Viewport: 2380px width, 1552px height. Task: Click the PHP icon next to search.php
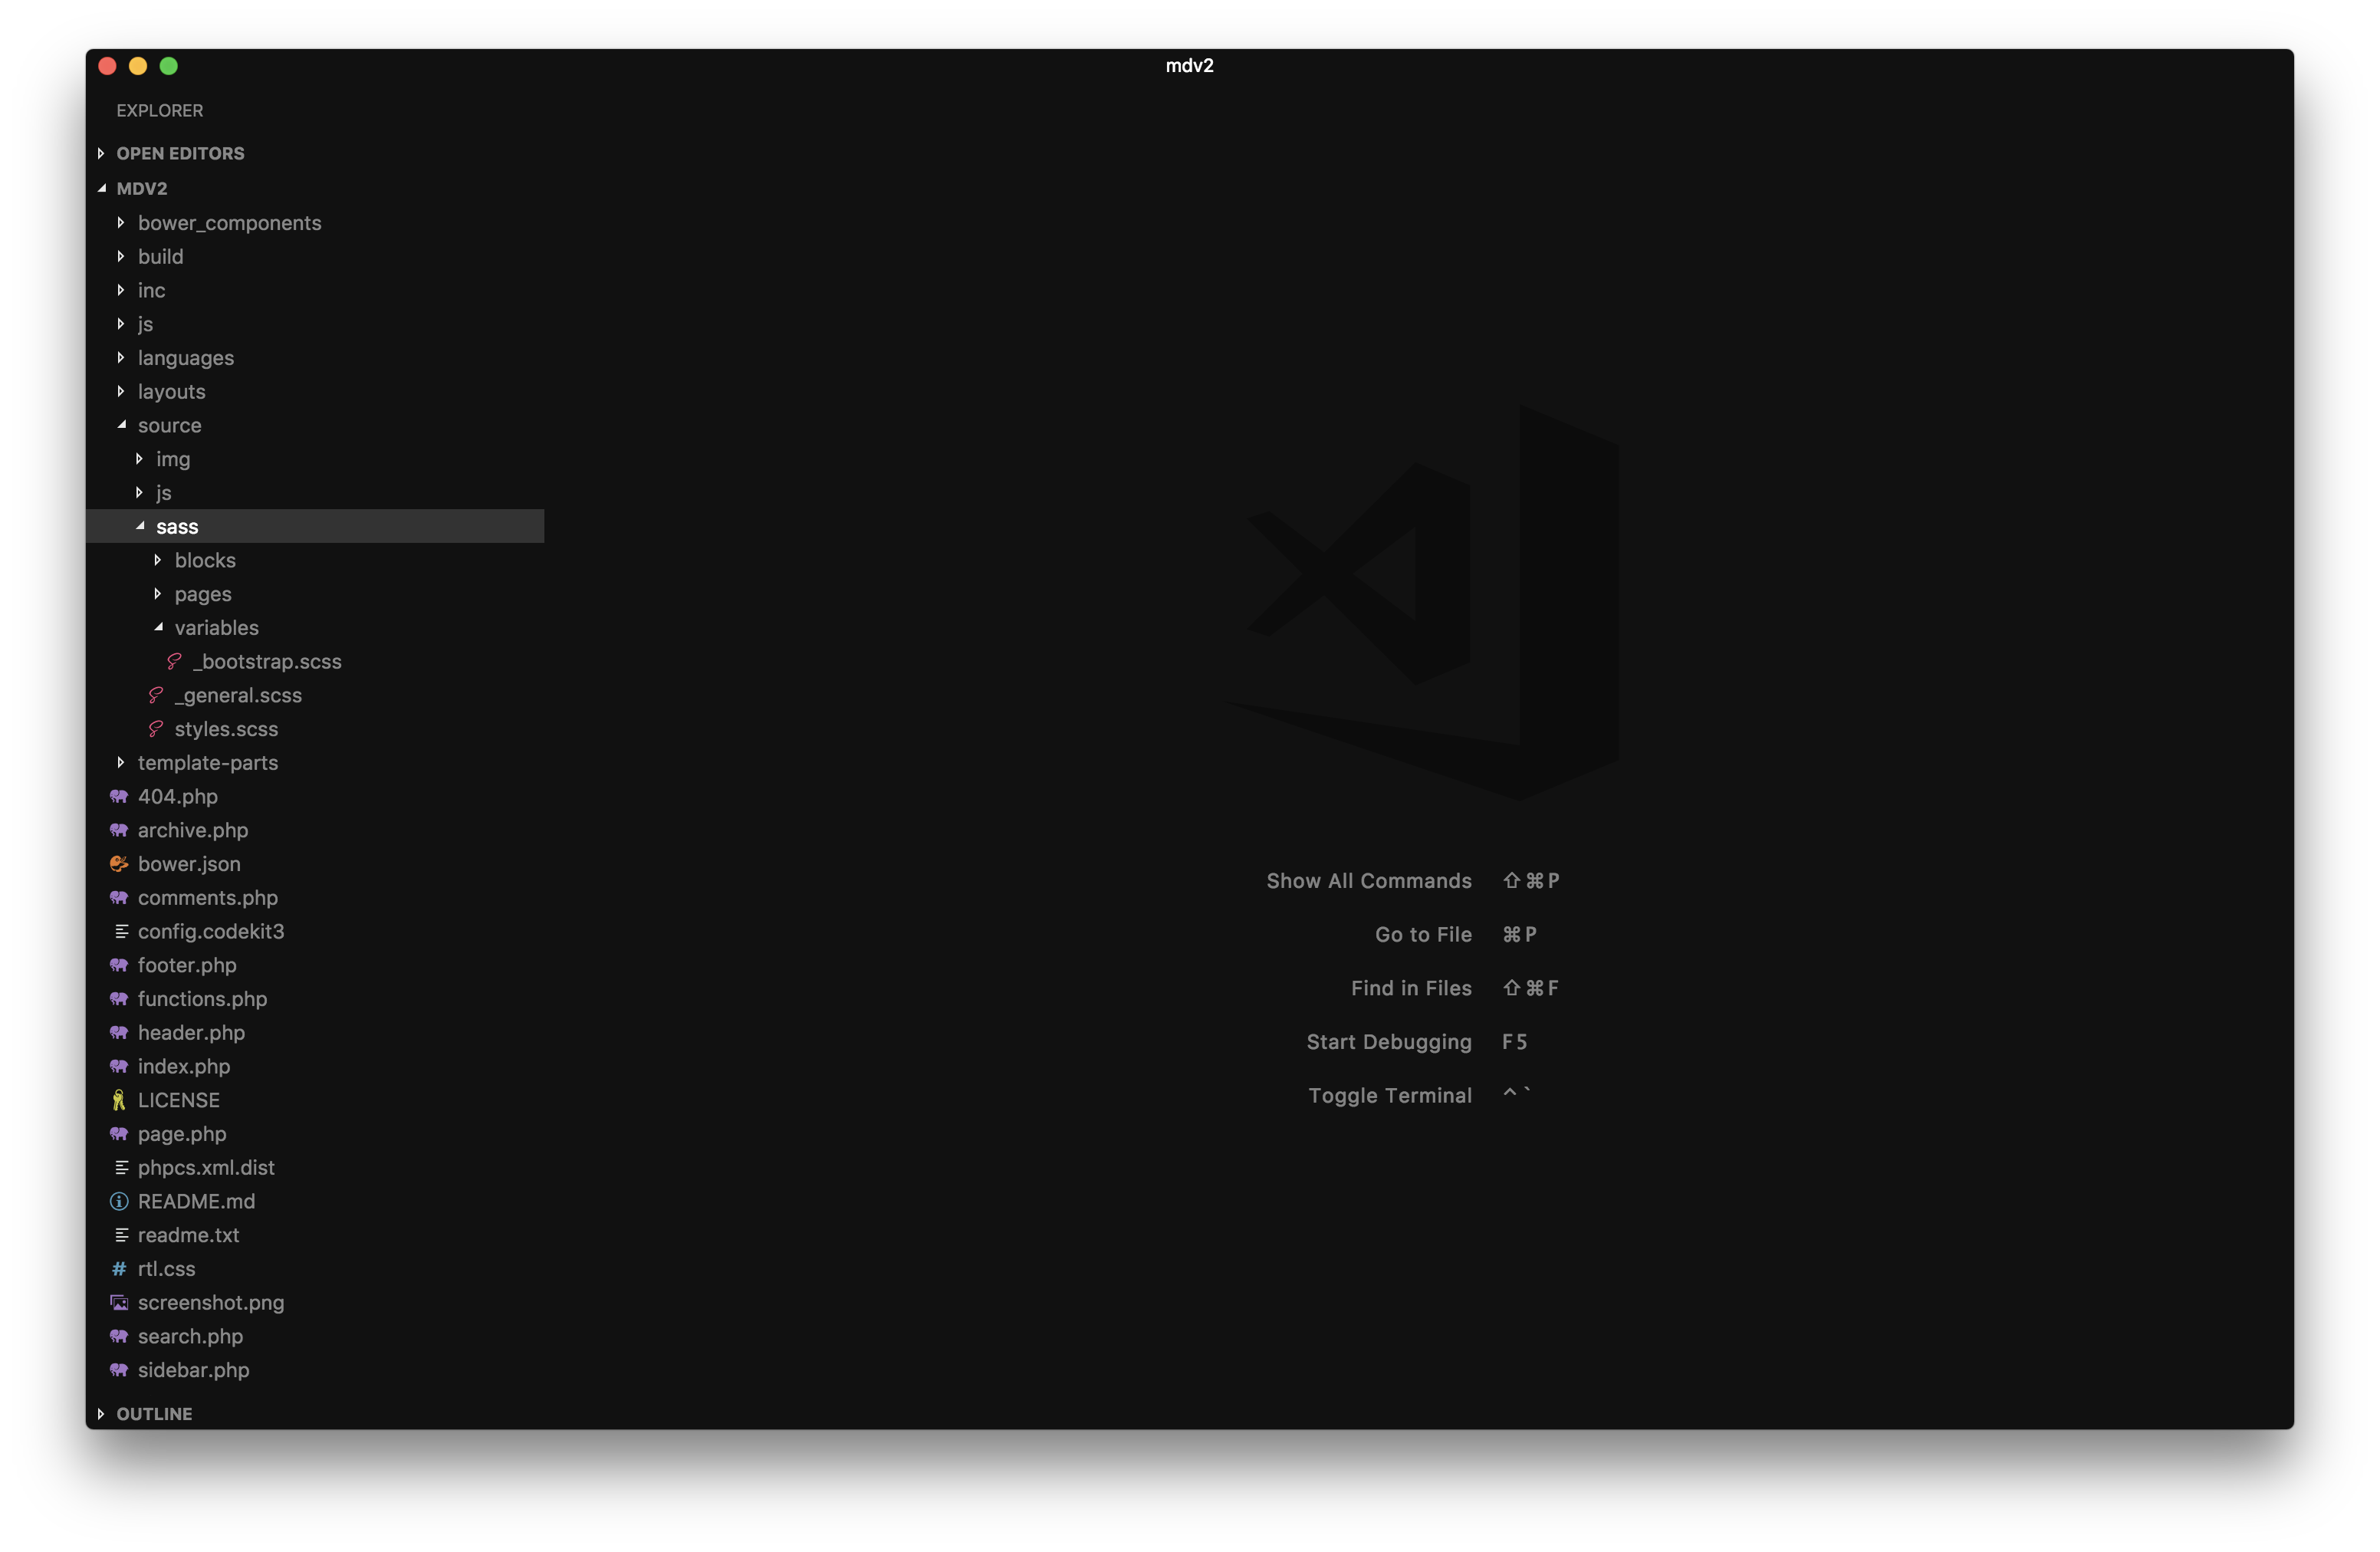(119, 1336)
